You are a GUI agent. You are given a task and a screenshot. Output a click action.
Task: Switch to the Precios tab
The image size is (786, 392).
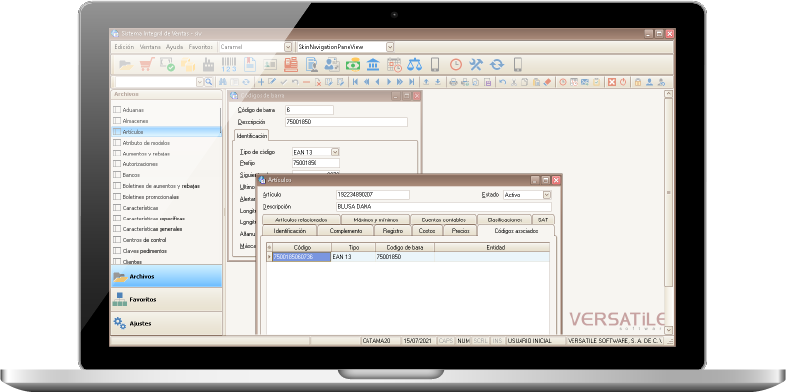(460, 231)
